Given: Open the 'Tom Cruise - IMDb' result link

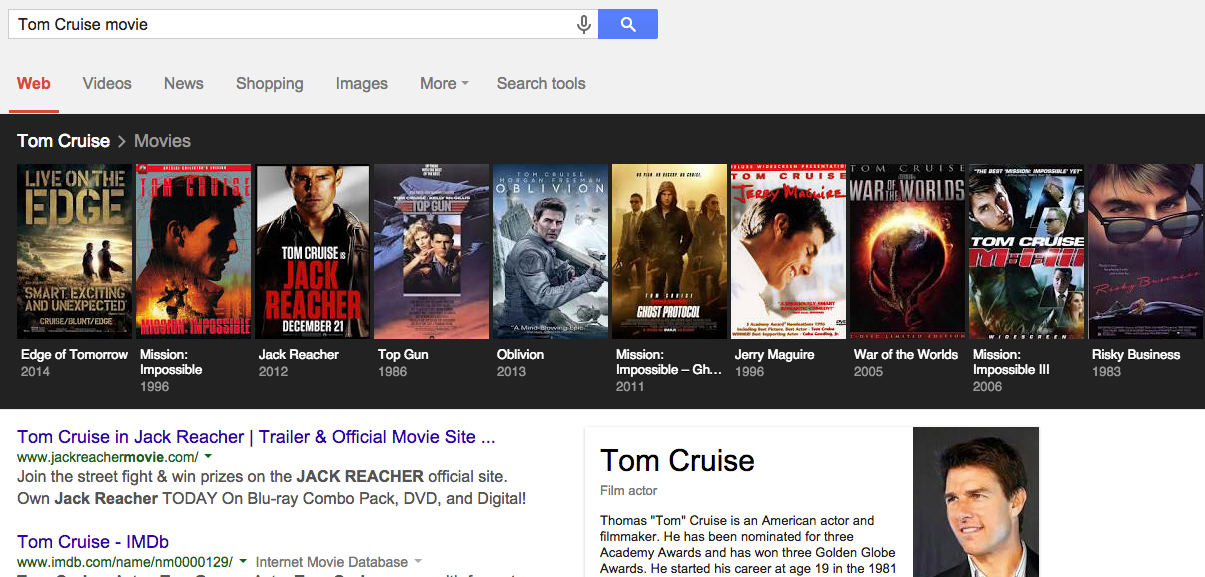Looking at the screenshot, I should pos(93,542).
